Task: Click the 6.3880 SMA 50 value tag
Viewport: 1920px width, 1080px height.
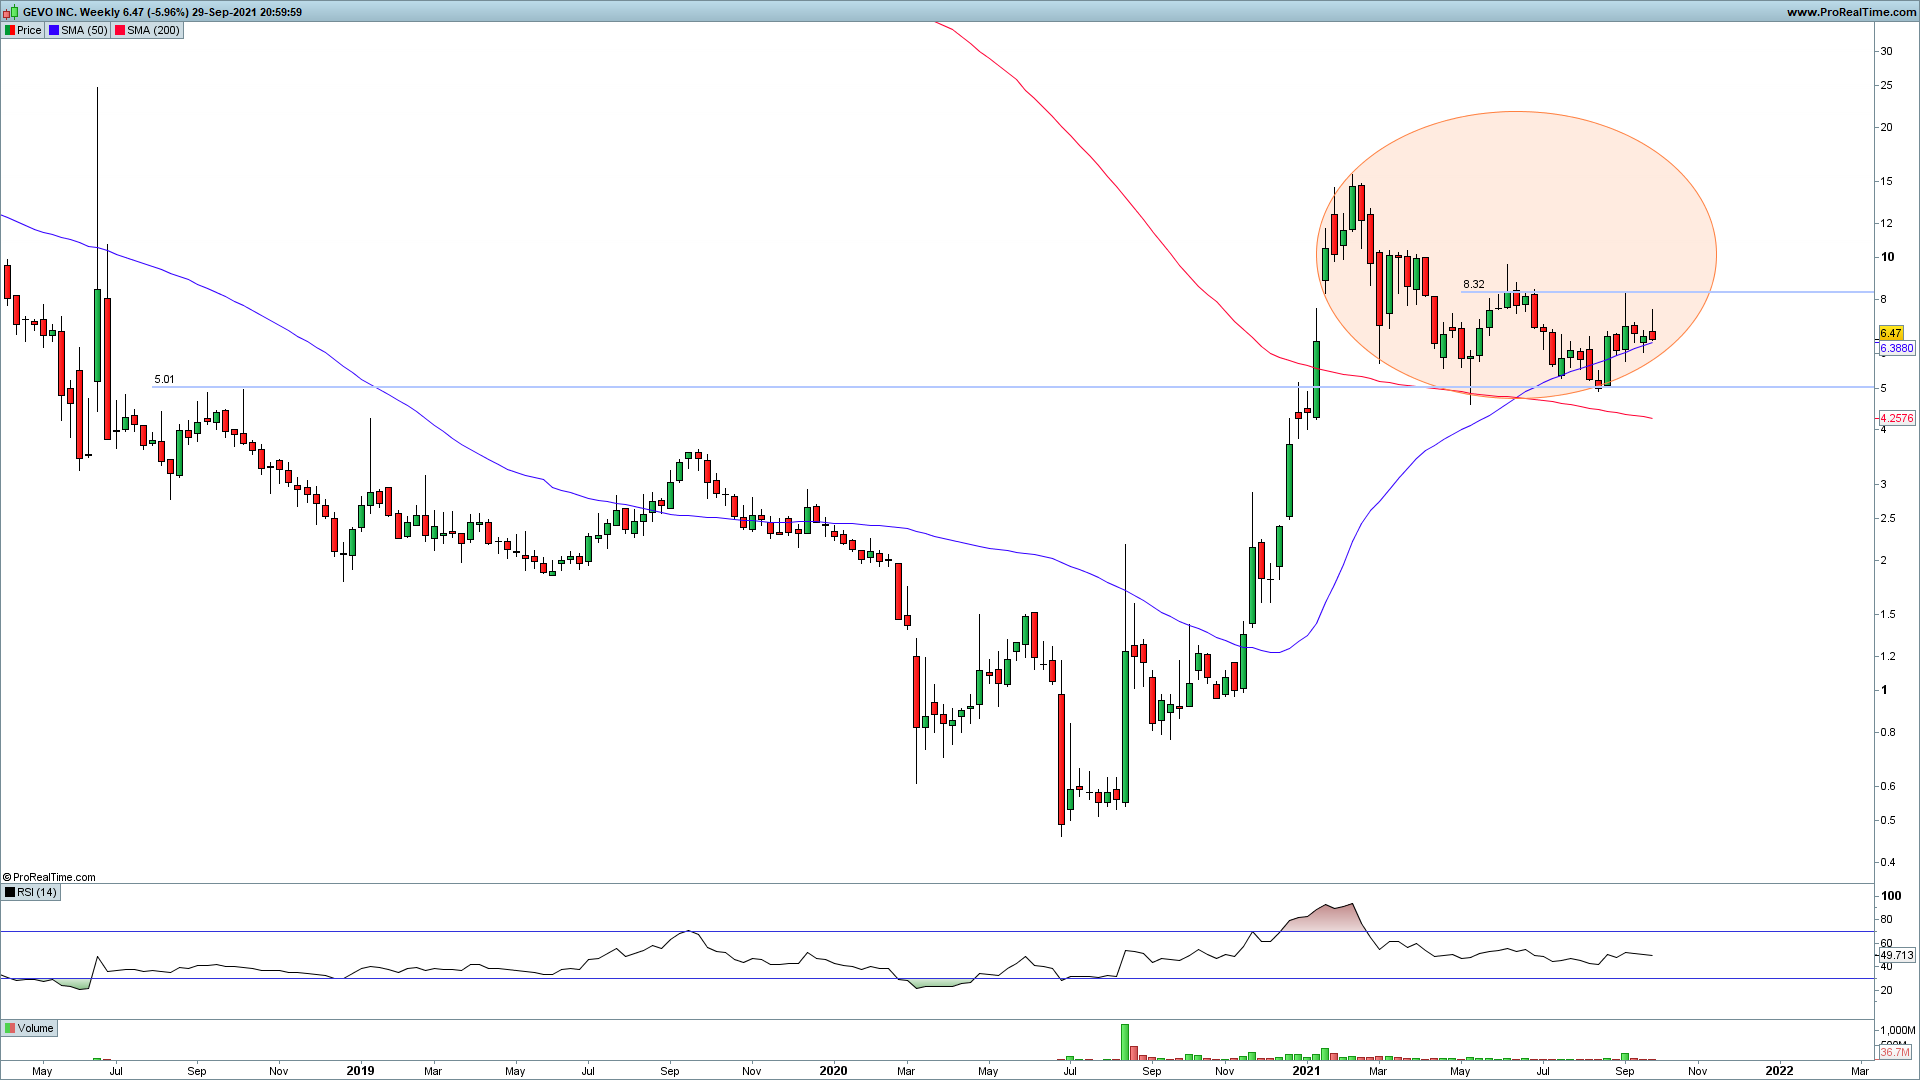Action: point(1896,349)
